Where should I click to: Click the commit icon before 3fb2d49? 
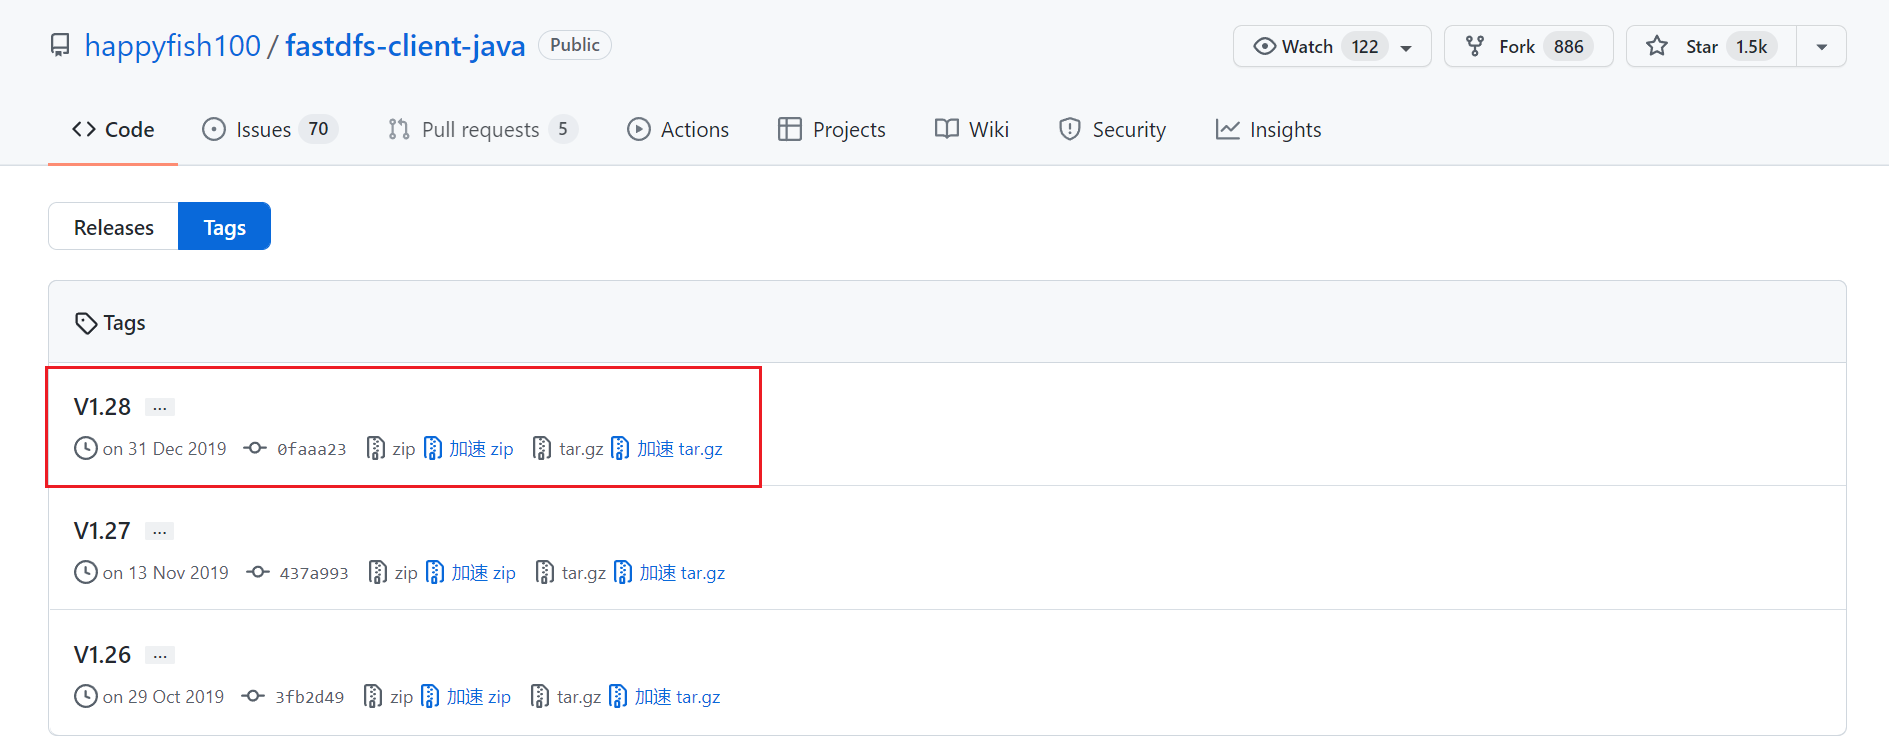click(254, 696)
